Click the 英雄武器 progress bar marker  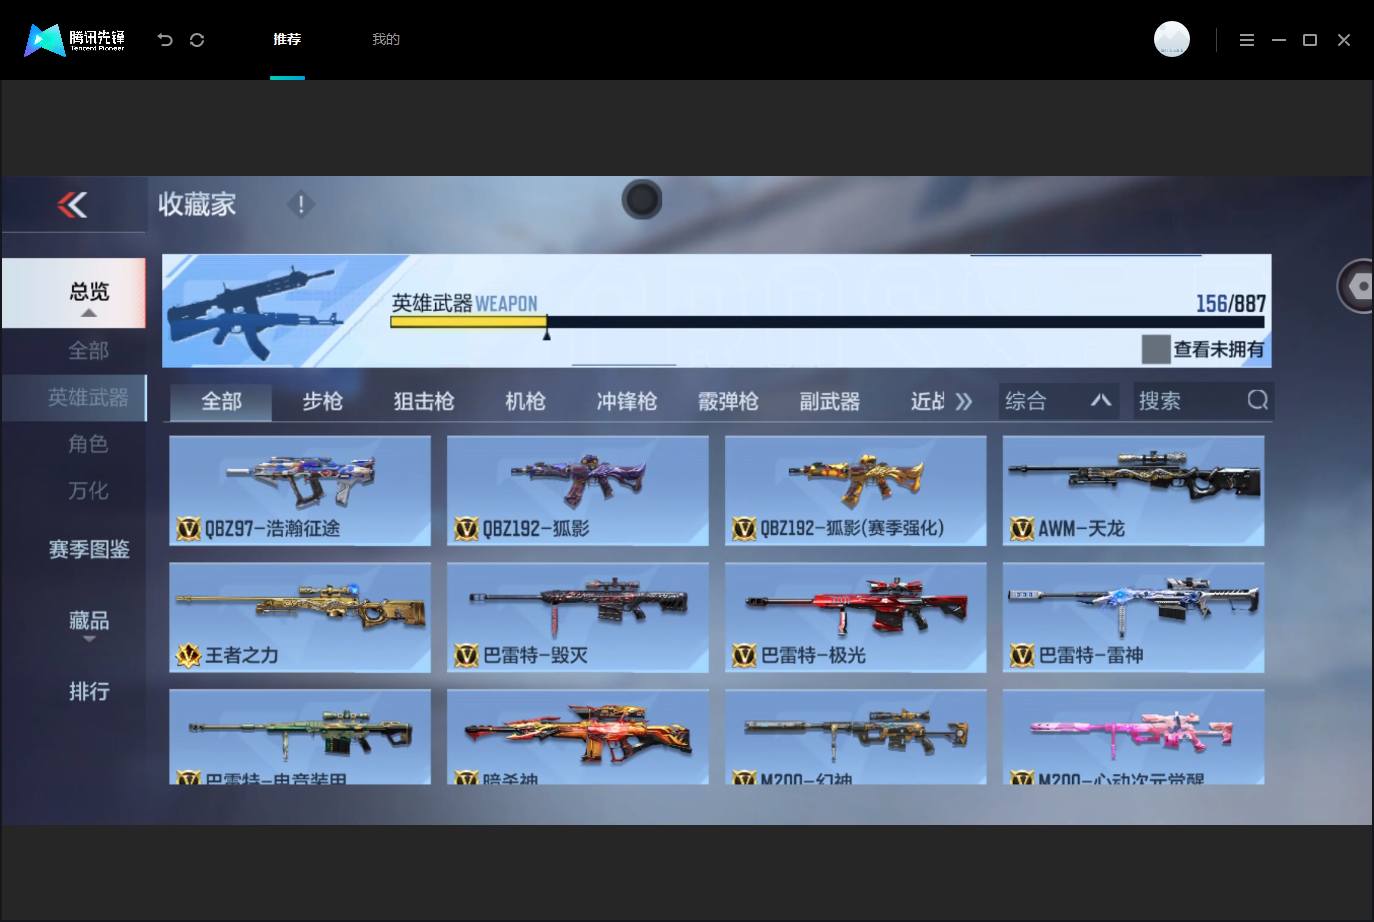(546, 333)
